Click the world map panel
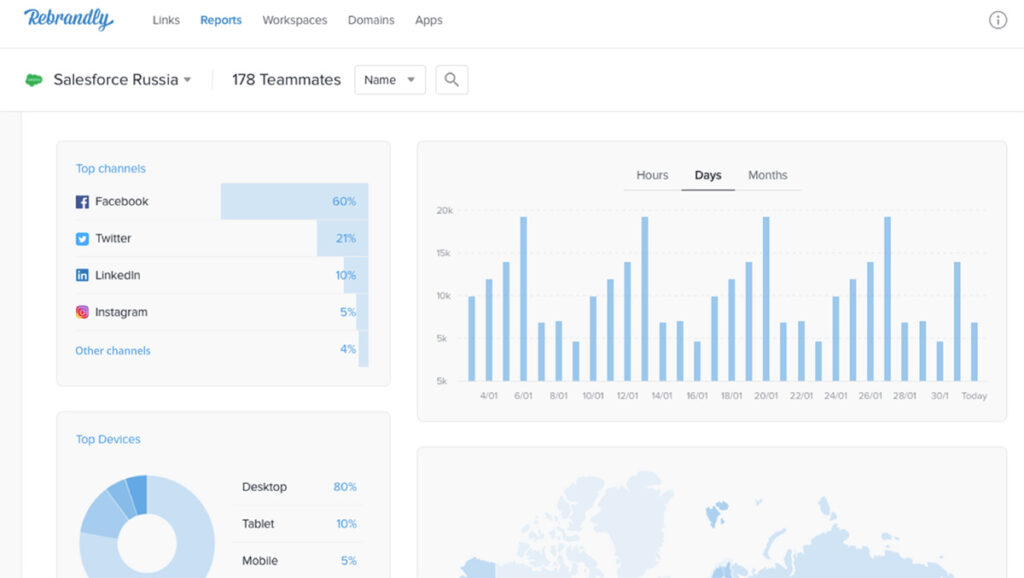The height and width of the screenshot is (578, 1024). [712, 513]
